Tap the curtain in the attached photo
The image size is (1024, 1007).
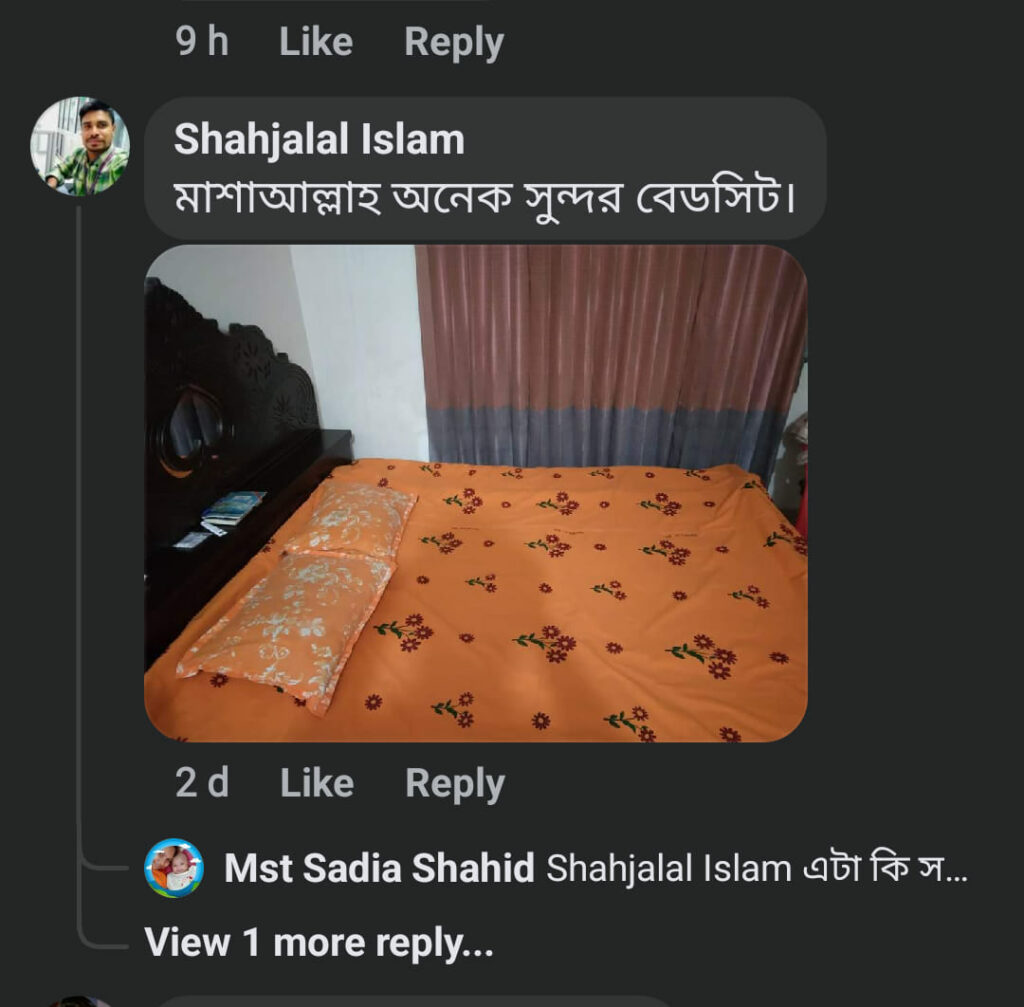(x=610, y=350)
